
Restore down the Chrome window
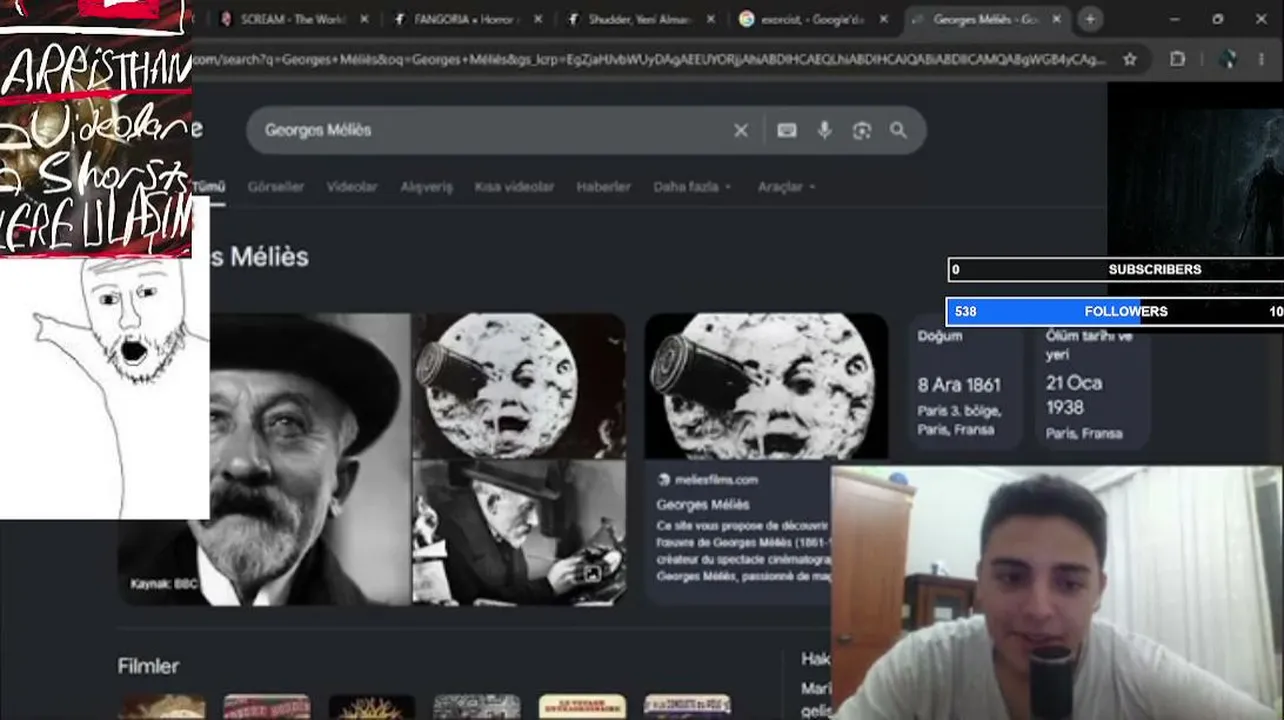coord(1217,19)
